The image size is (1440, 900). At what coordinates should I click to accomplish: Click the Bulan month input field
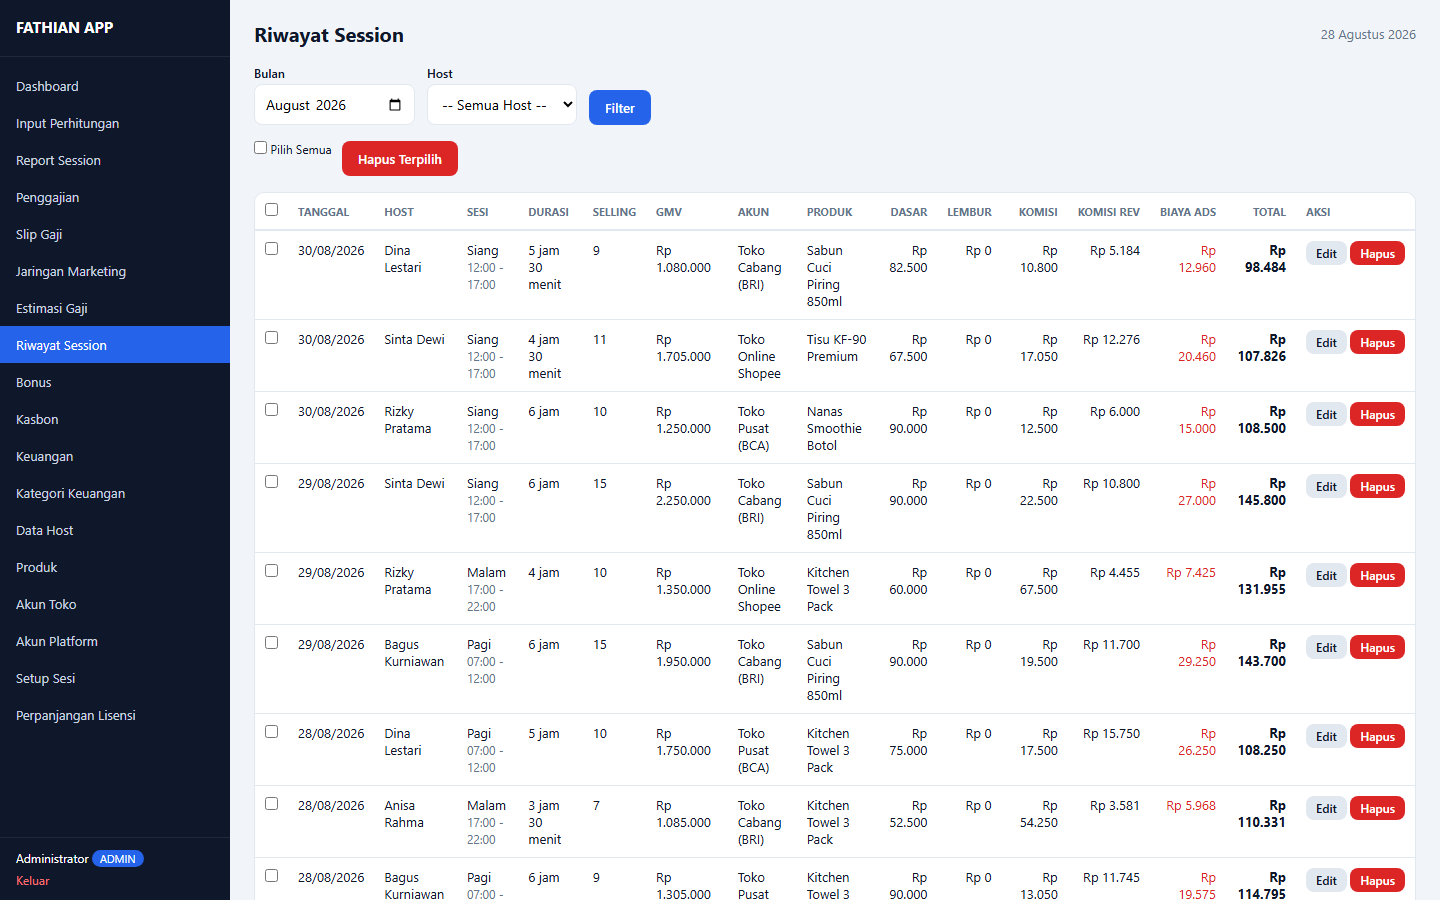[334, 105]
